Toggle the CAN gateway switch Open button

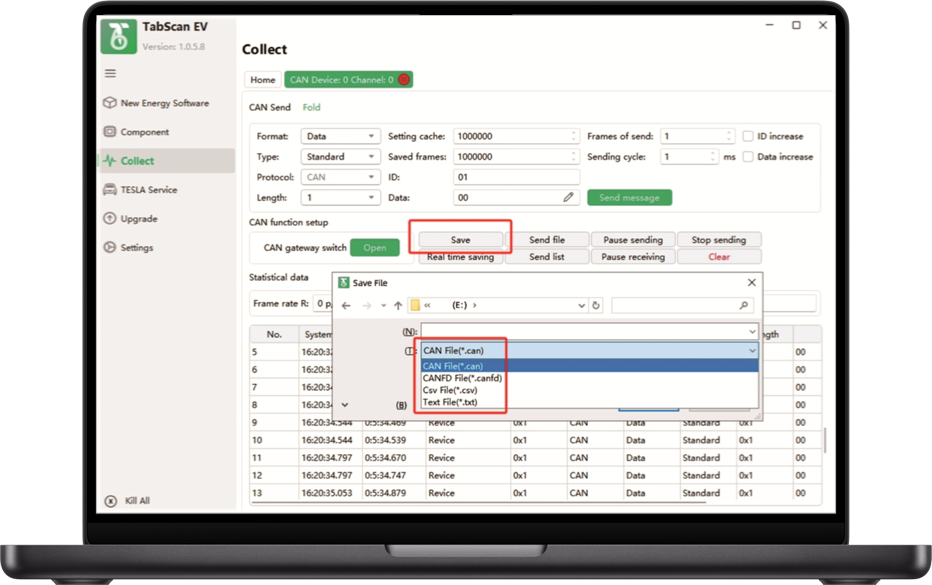tap(374, 247)
